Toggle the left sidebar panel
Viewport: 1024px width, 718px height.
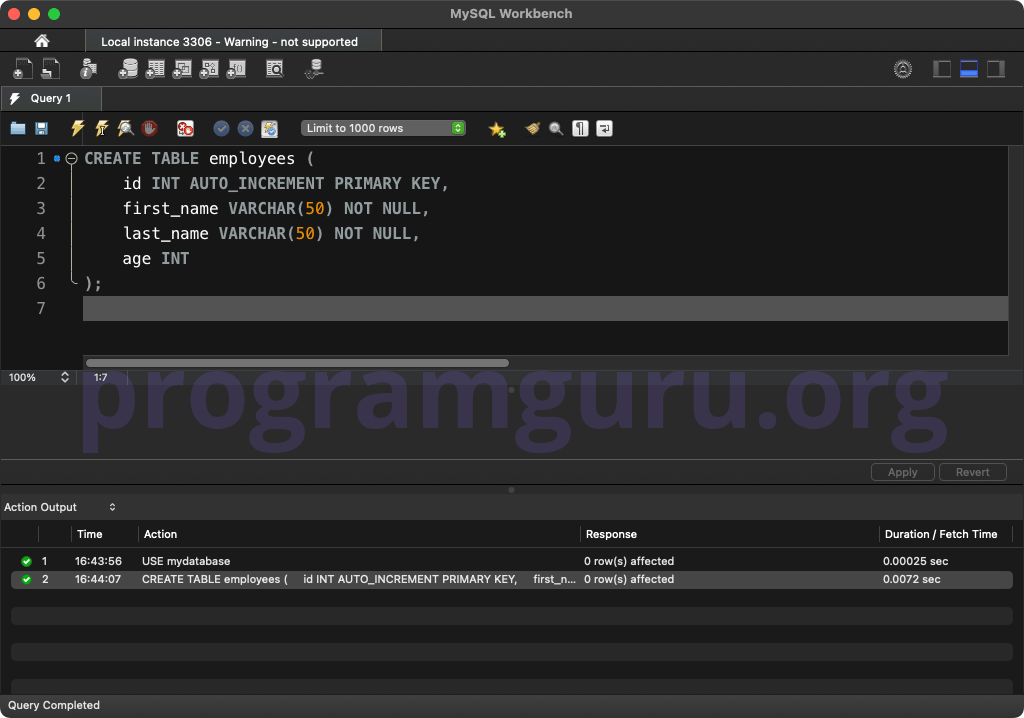click(x=942, y=69)
